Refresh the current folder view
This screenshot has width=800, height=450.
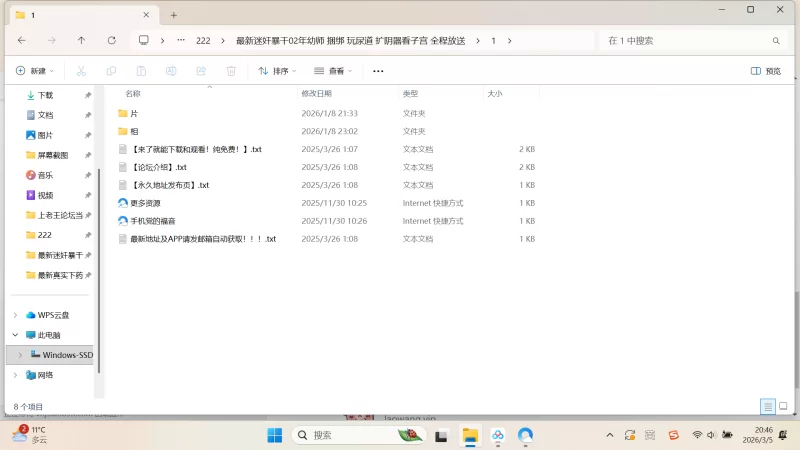tap(110, 40)
